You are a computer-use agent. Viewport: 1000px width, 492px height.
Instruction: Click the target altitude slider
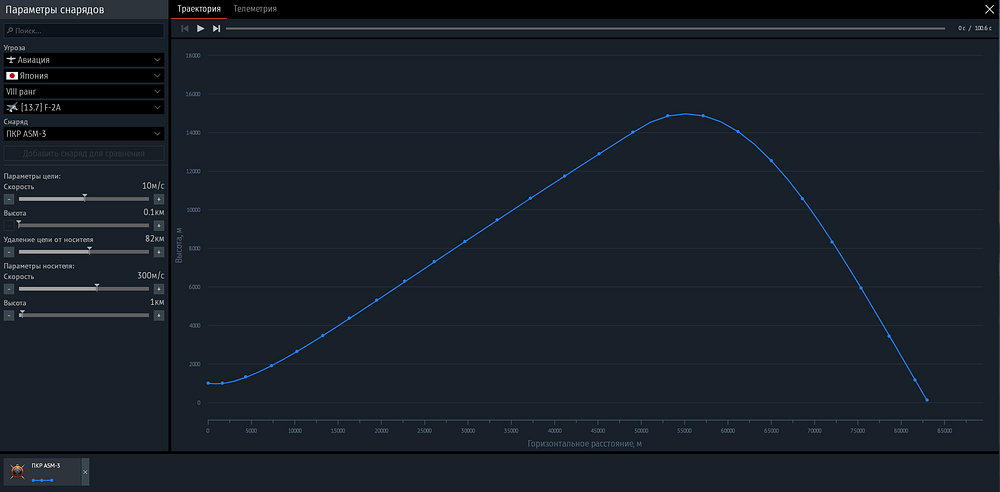(x=84, y=225)
